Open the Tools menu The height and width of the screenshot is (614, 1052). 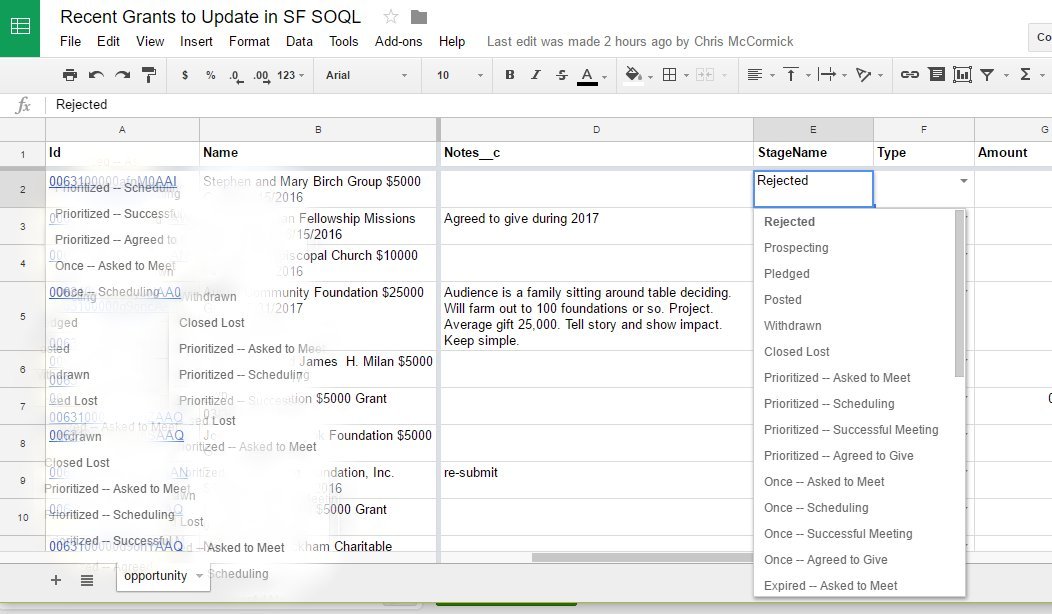pyautogui.click(x=344, y=42)
